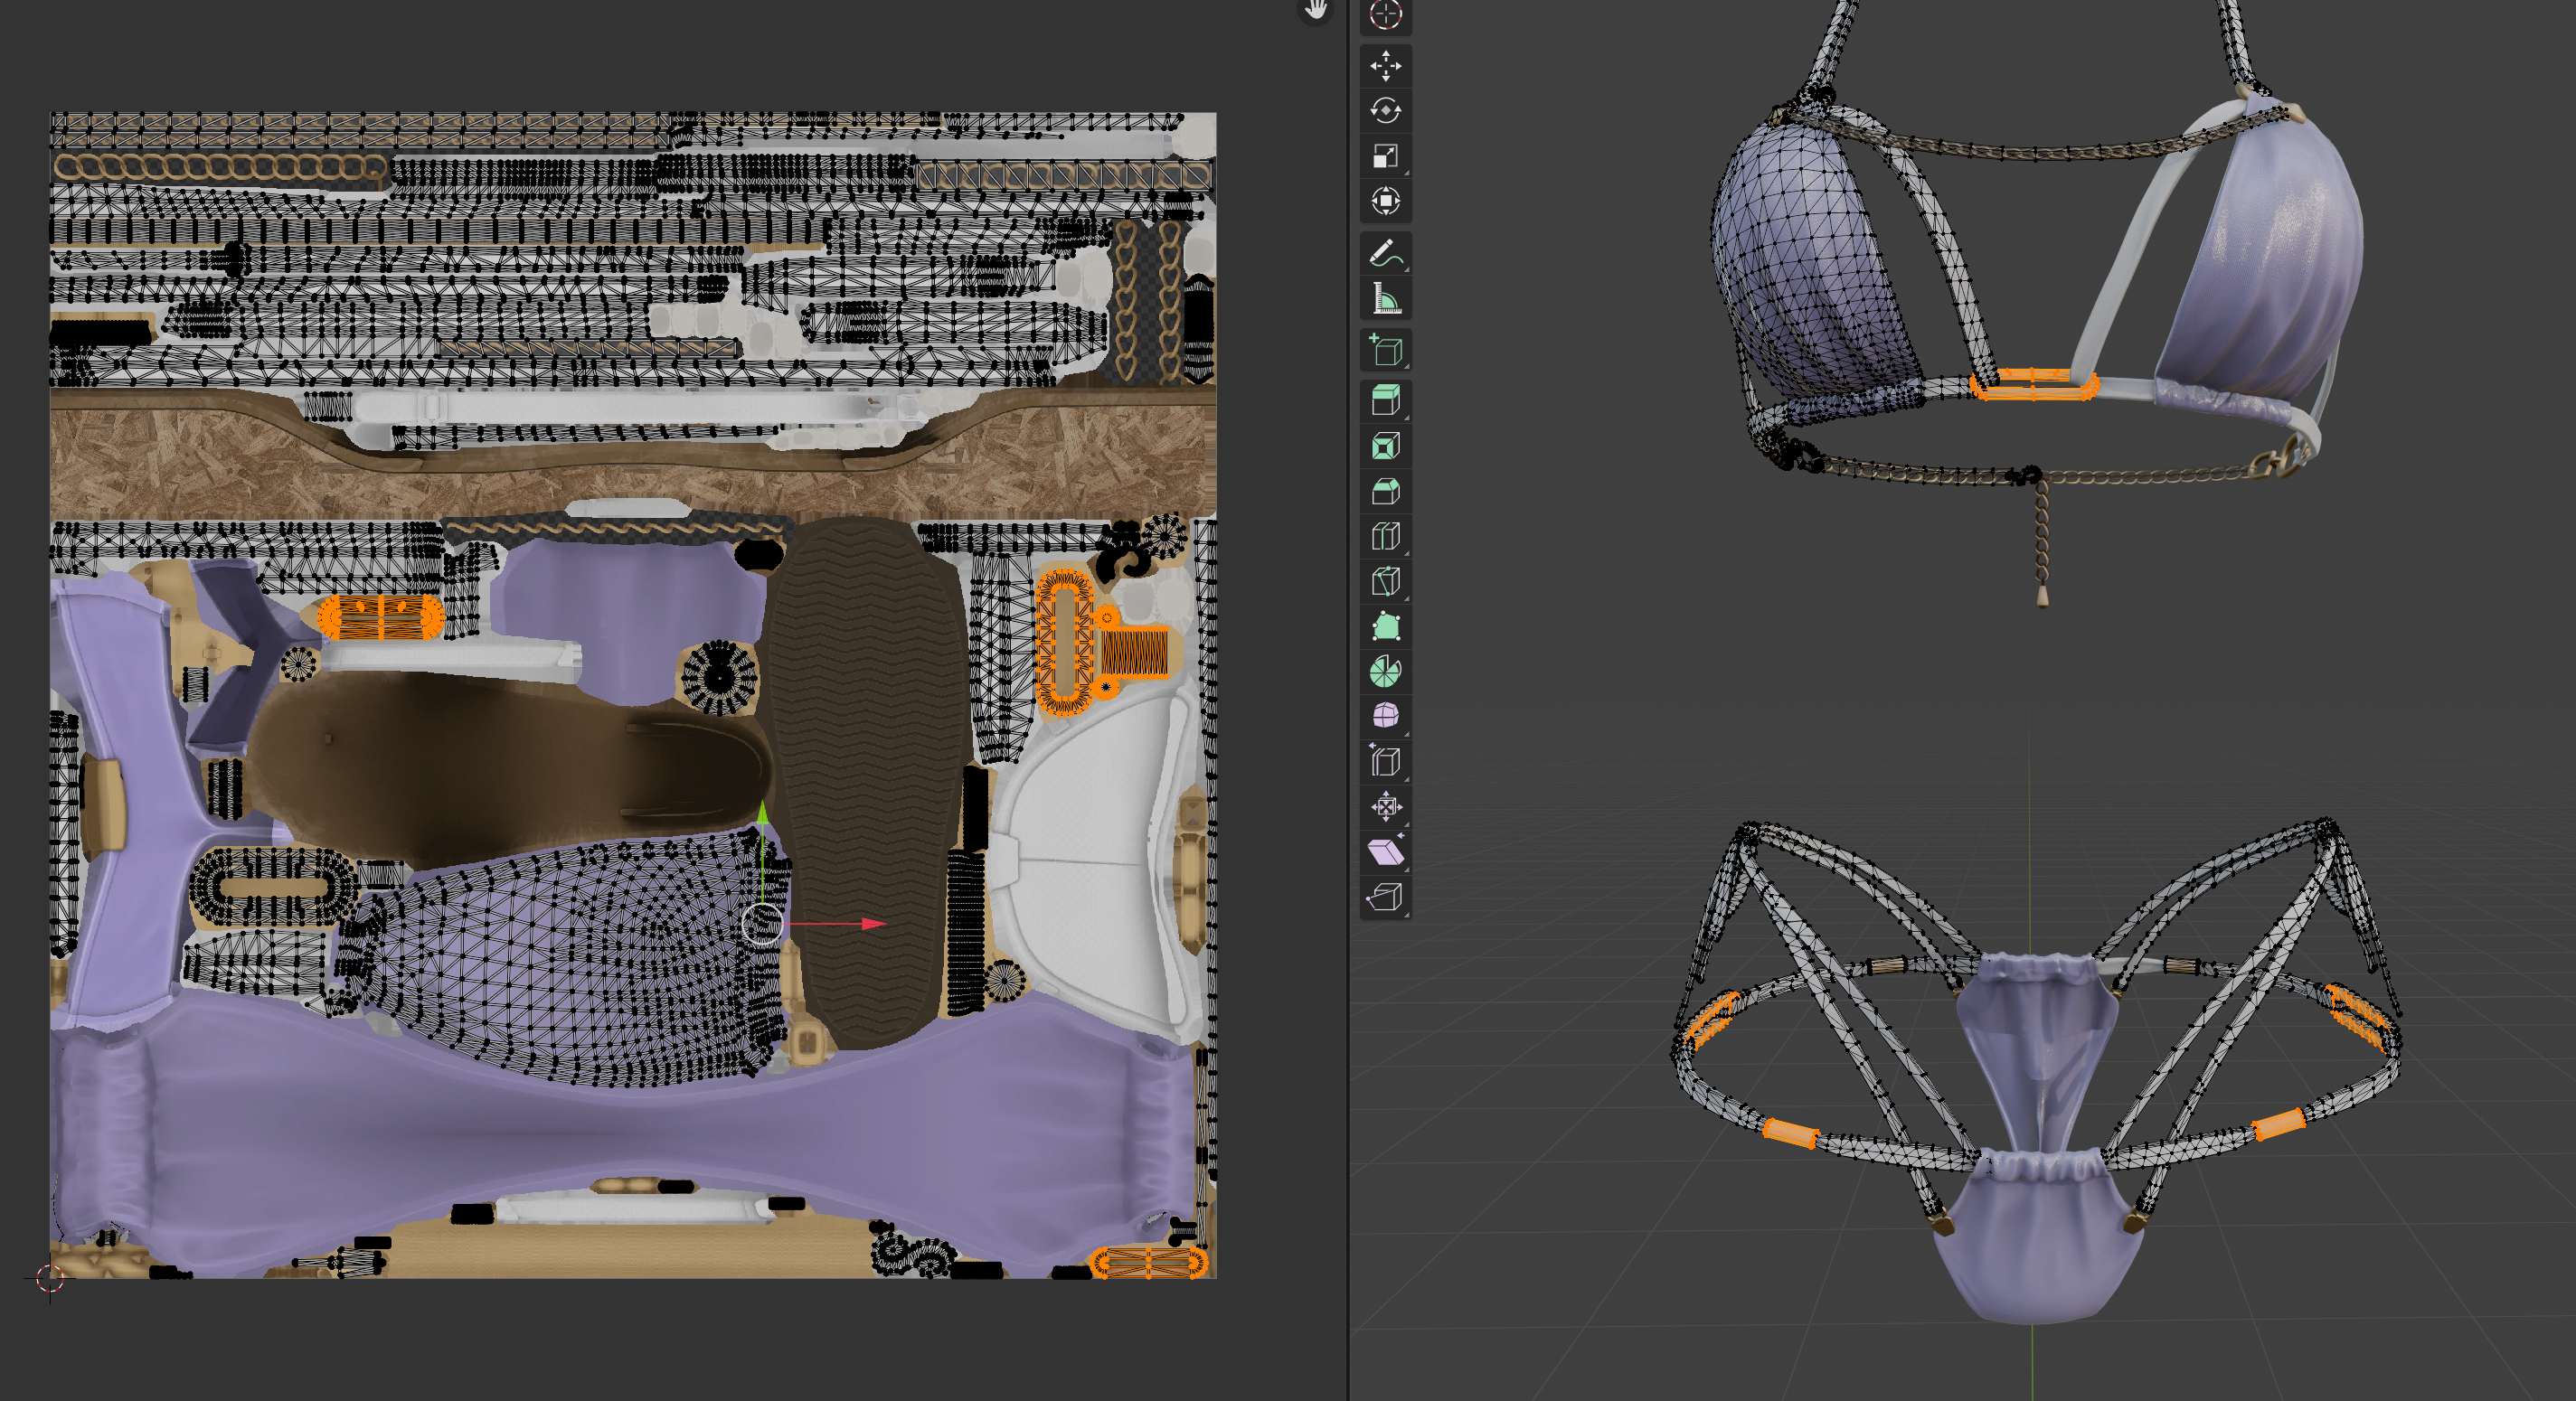Select the Bevel tool
Screen dimensions: 2576x1401
click(x=1385, y=491)
